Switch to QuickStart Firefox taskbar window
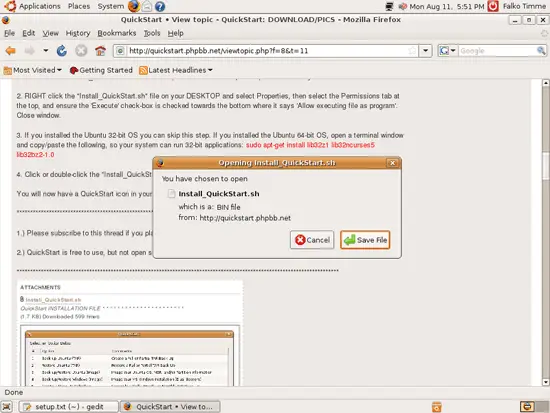 [170, 407]
